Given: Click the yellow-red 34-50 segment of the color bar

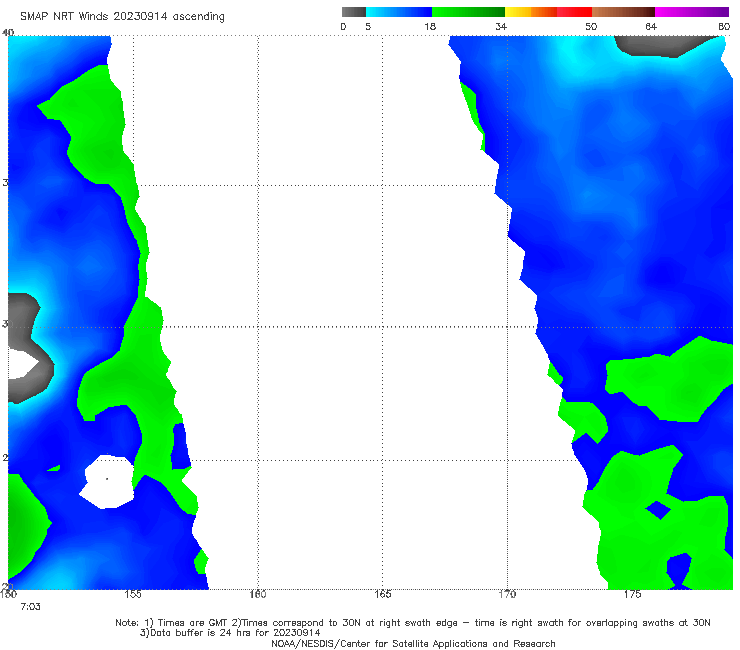Looking at the screenshot, I should point(548,12).
